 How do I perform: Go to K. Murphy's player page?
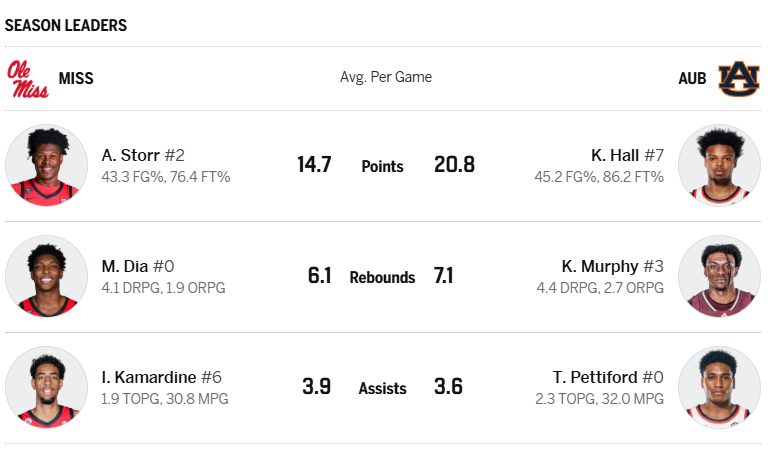pyautogui.click(x=599, y=266)
